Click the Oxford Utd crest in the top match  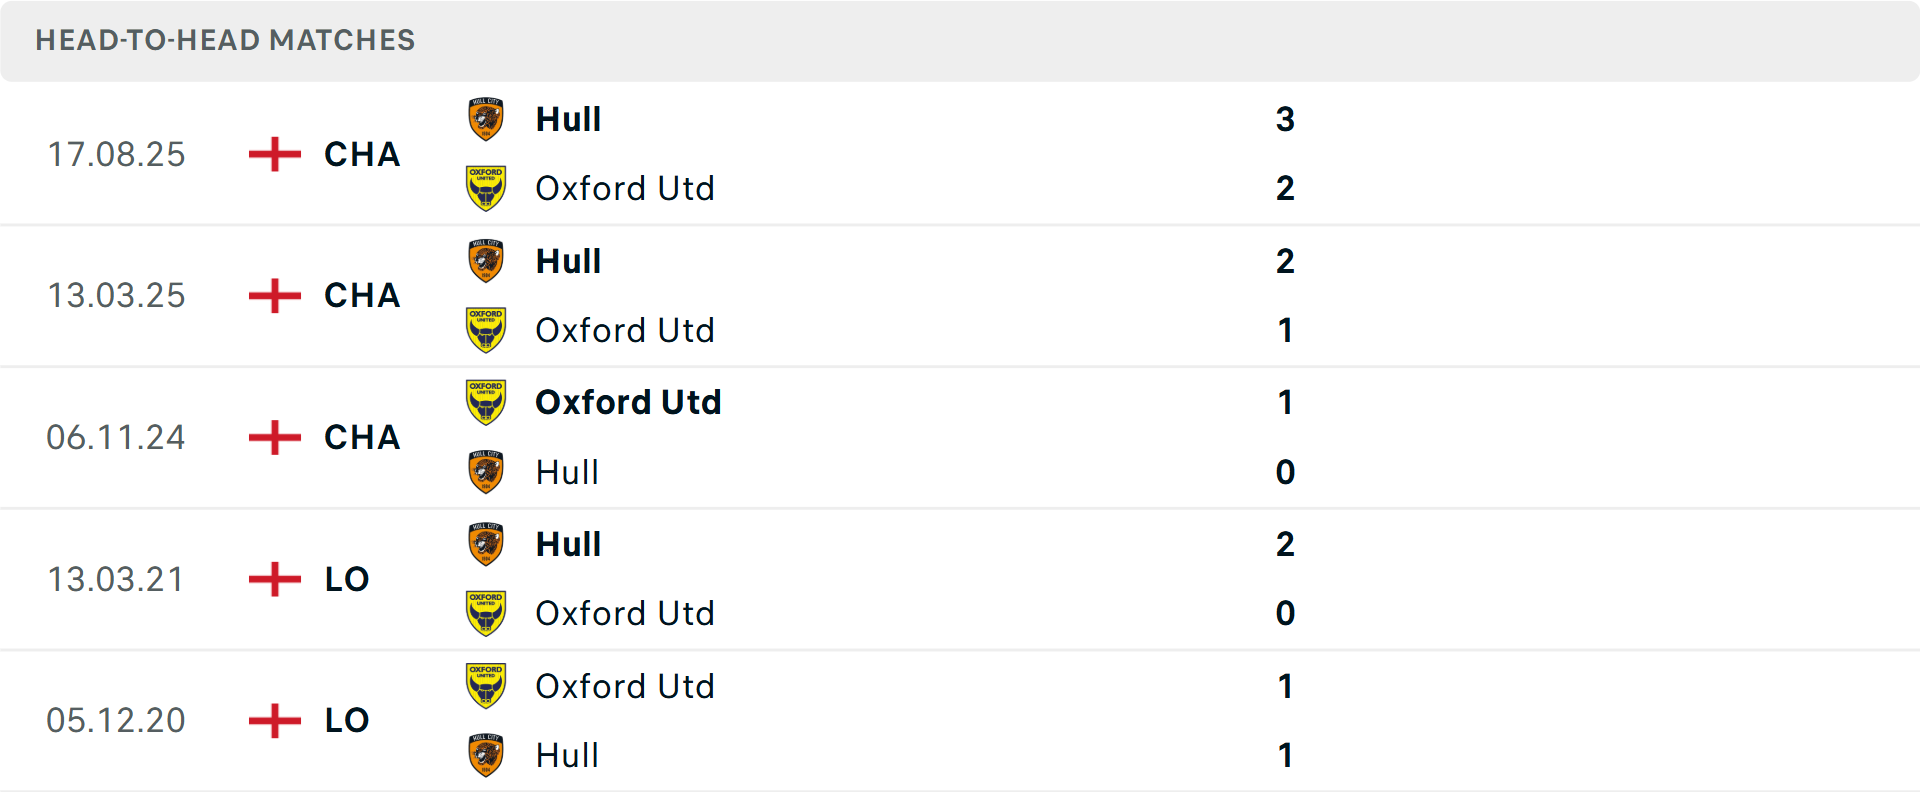click(487, 188)
